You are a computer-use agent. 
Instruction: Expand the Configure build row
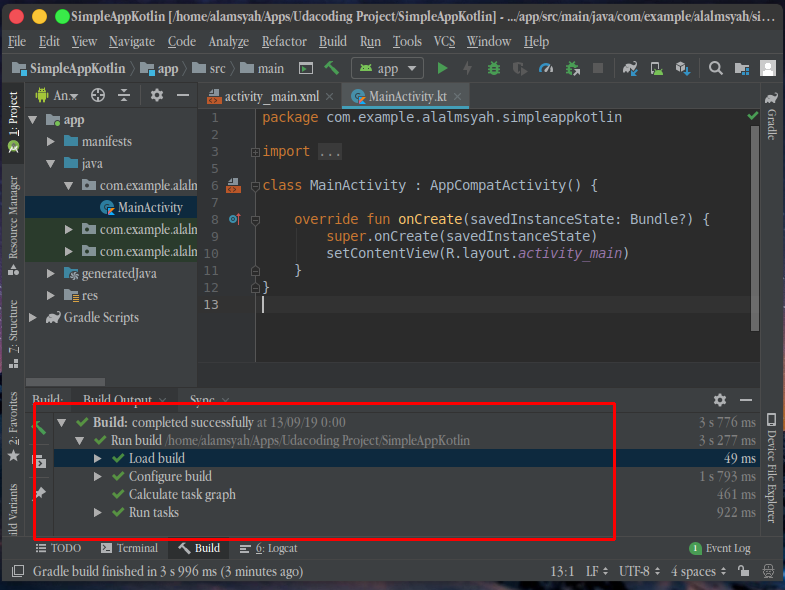point(98,476)
